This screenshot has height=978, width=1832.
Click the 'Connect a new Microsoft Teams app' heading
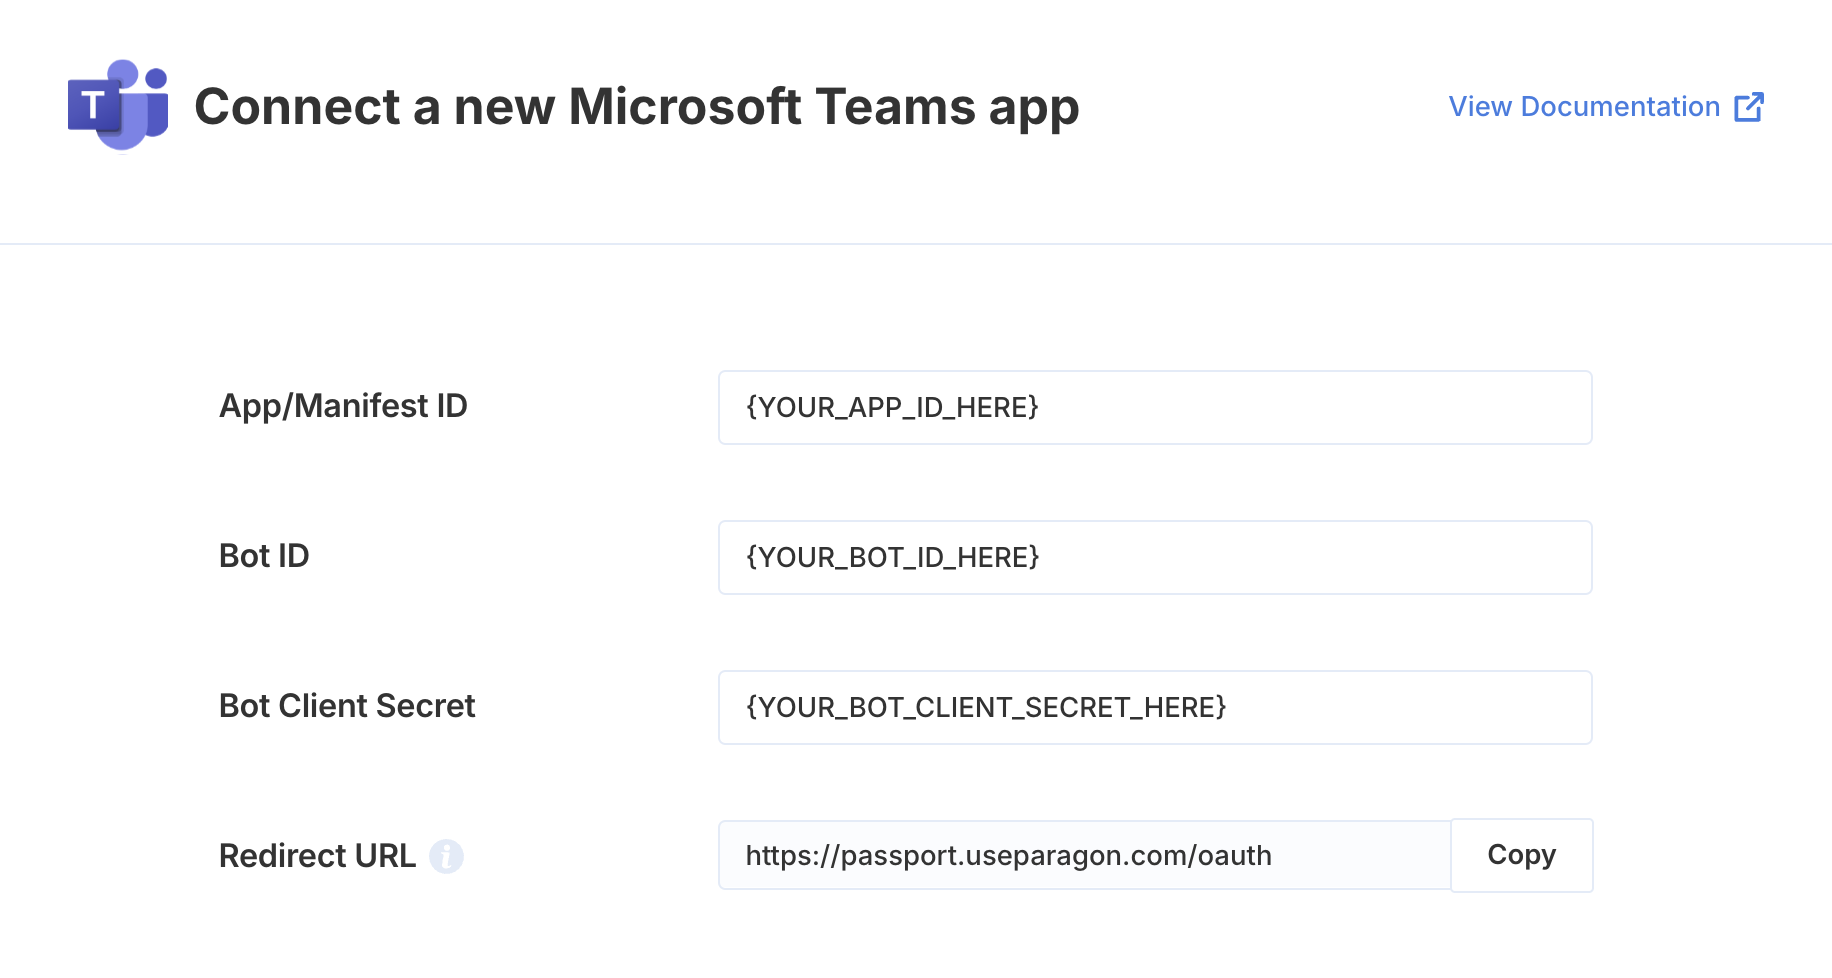click(637, 108)
